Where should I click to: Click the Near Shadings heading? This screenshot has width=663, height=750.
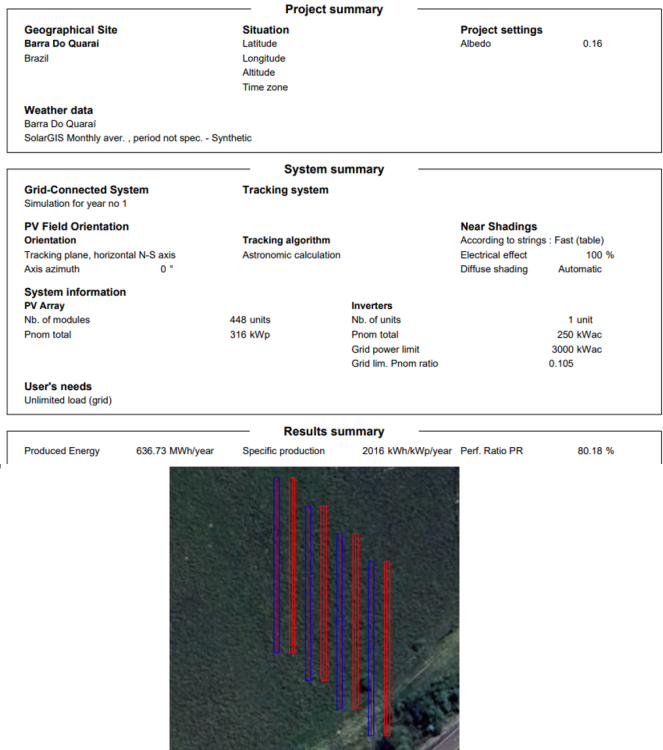click(x=498, y=227)
